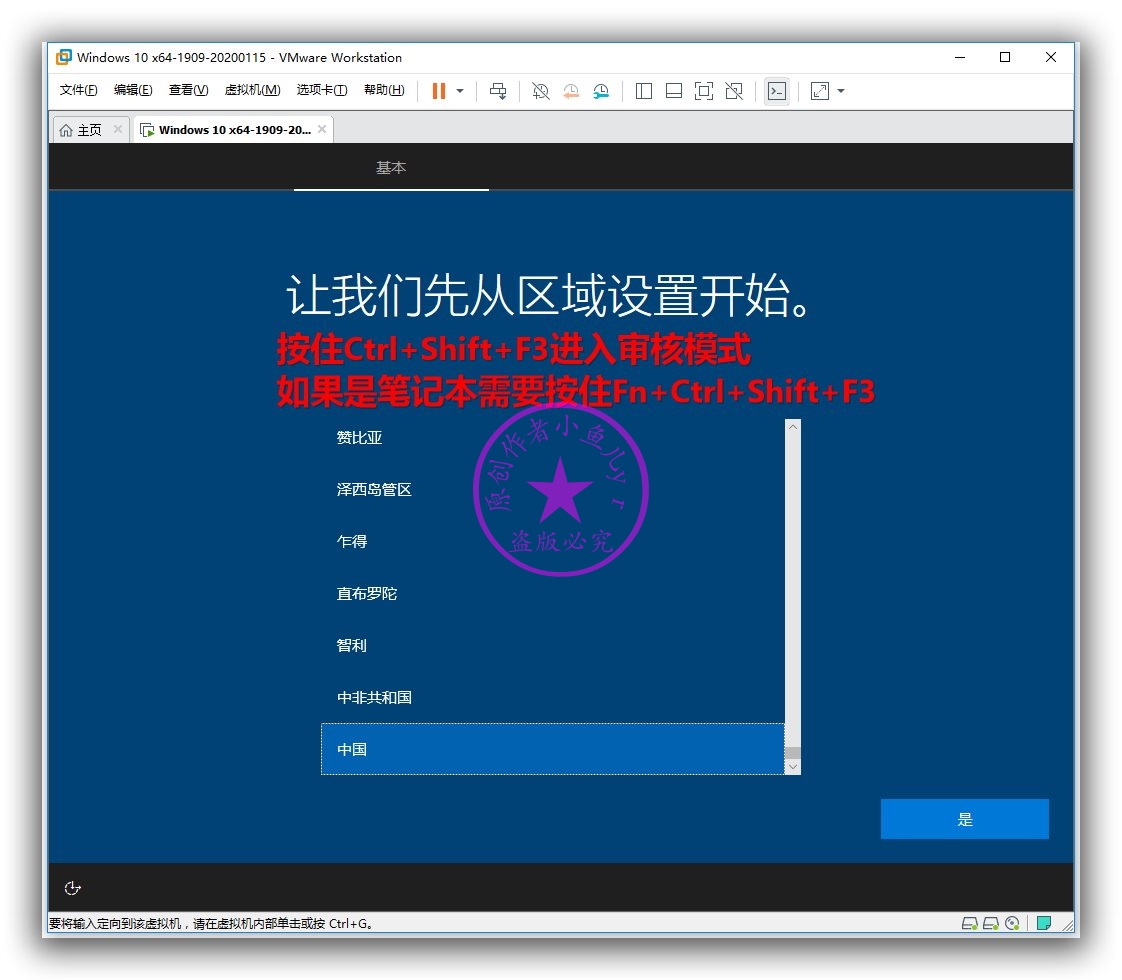This screenshot has height=980, width=1122.
Task: Select 中国 in the region list
Action: point(552,749)
